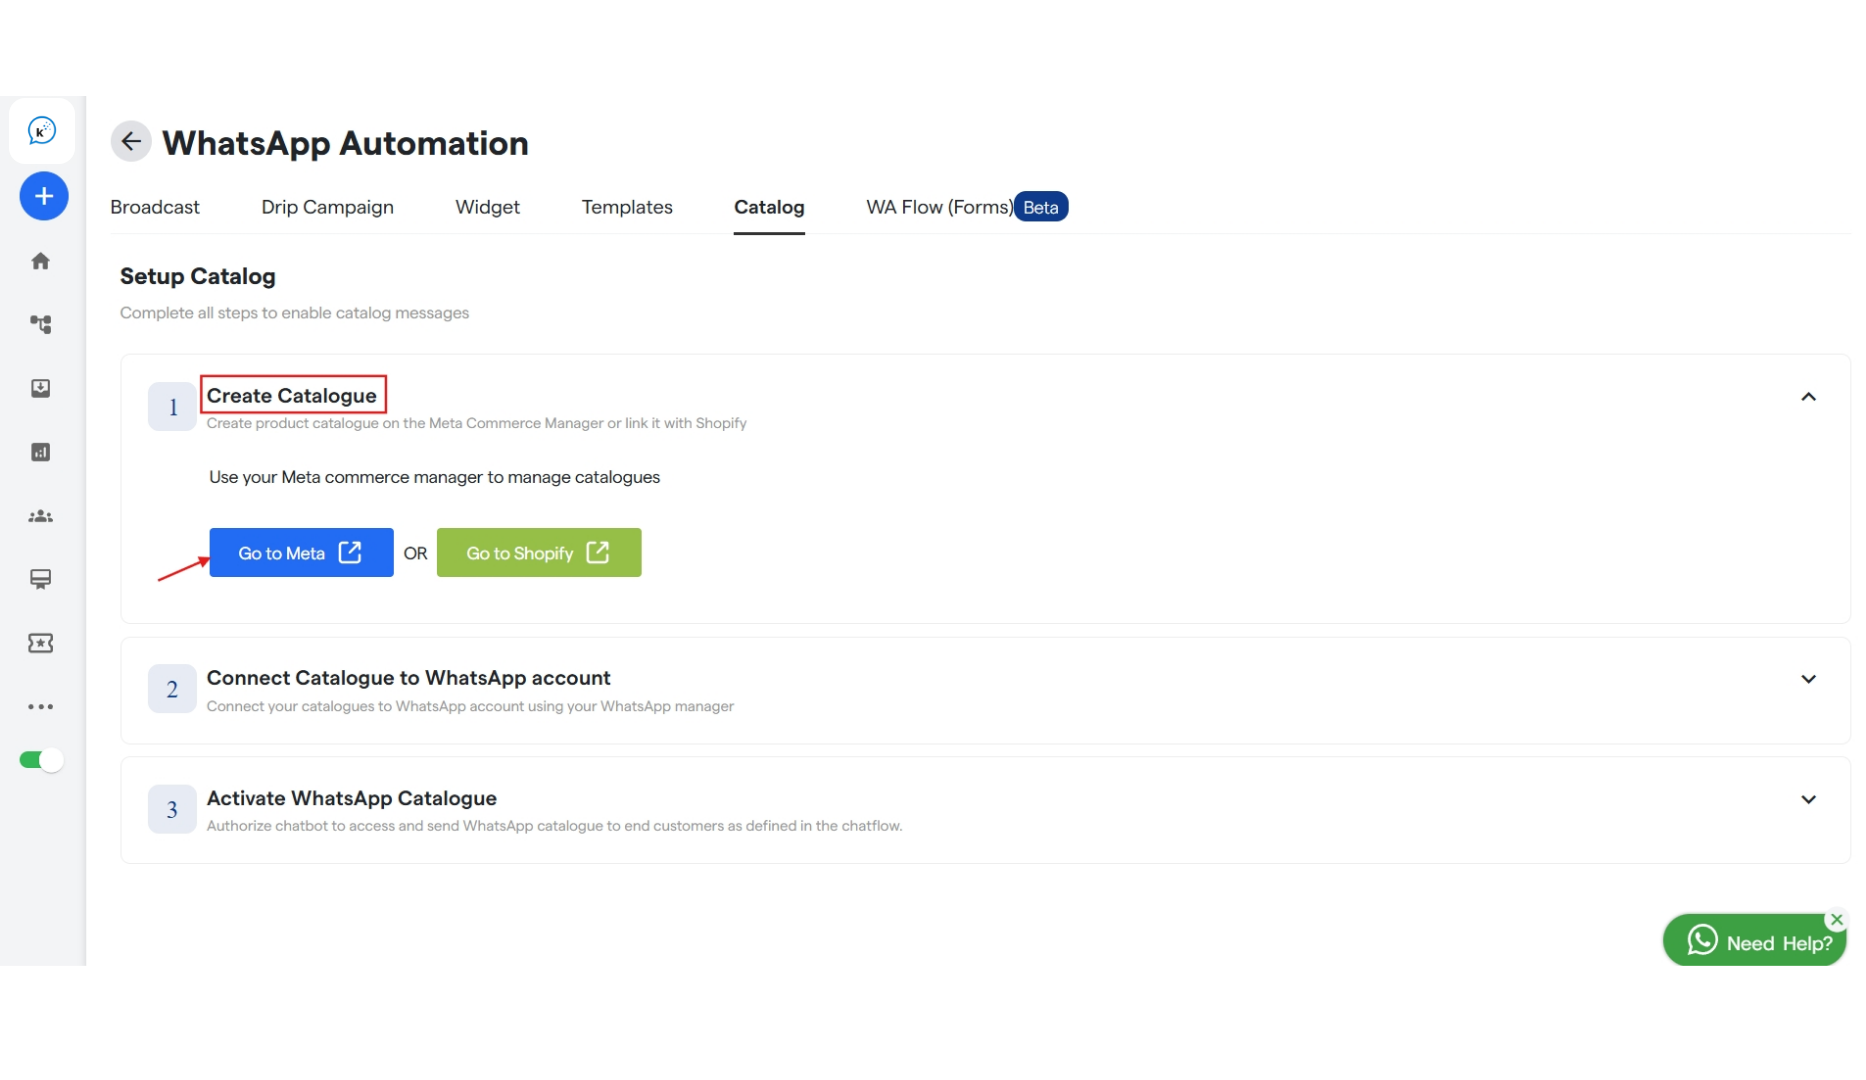1866x1080 pixels.
Task: Open the Need Help? WhatsApp button
Action: (x=1754, y=941)
